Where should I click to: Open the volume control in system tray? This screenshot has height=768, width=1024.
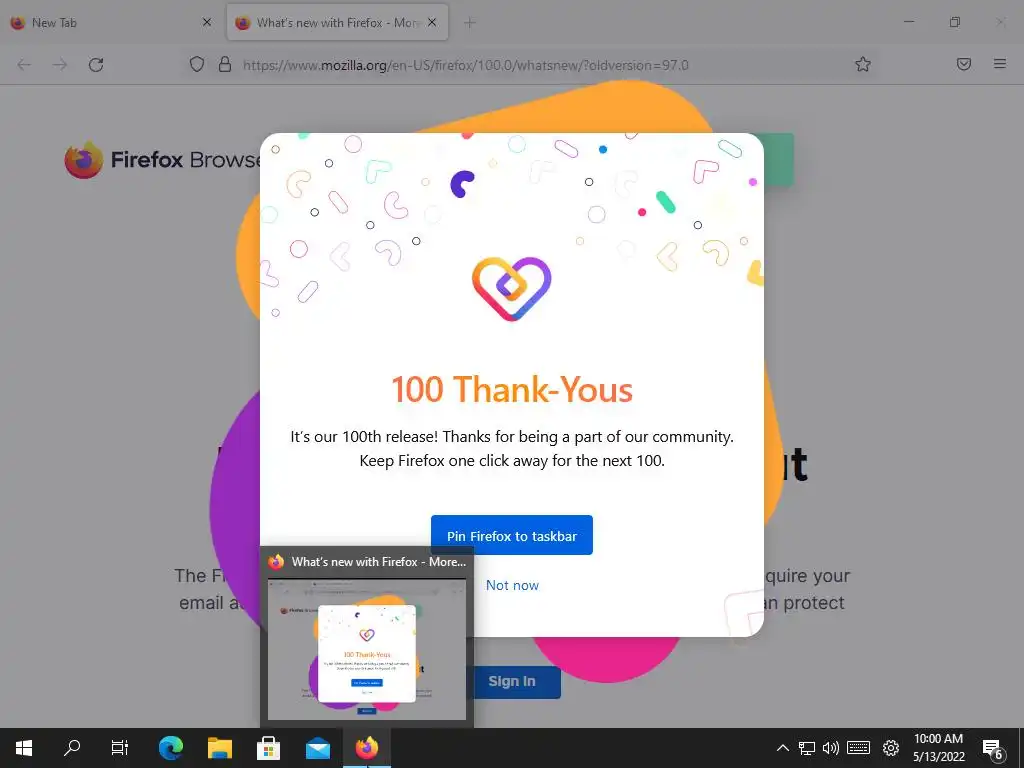tap(831, 748)
